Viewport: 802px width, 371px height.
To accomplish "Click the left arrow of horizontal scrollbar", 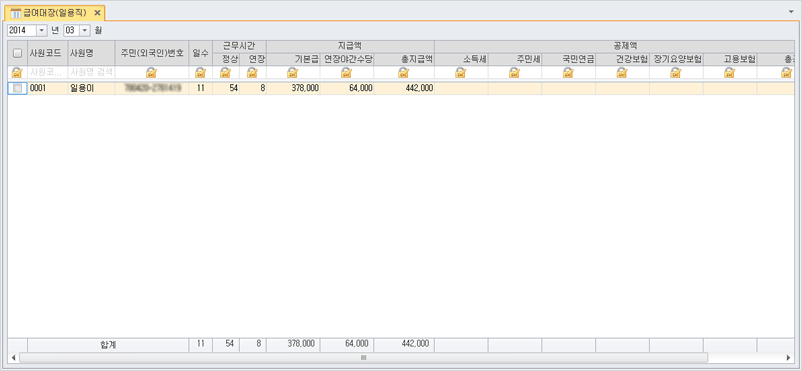I will coord(14,357).
